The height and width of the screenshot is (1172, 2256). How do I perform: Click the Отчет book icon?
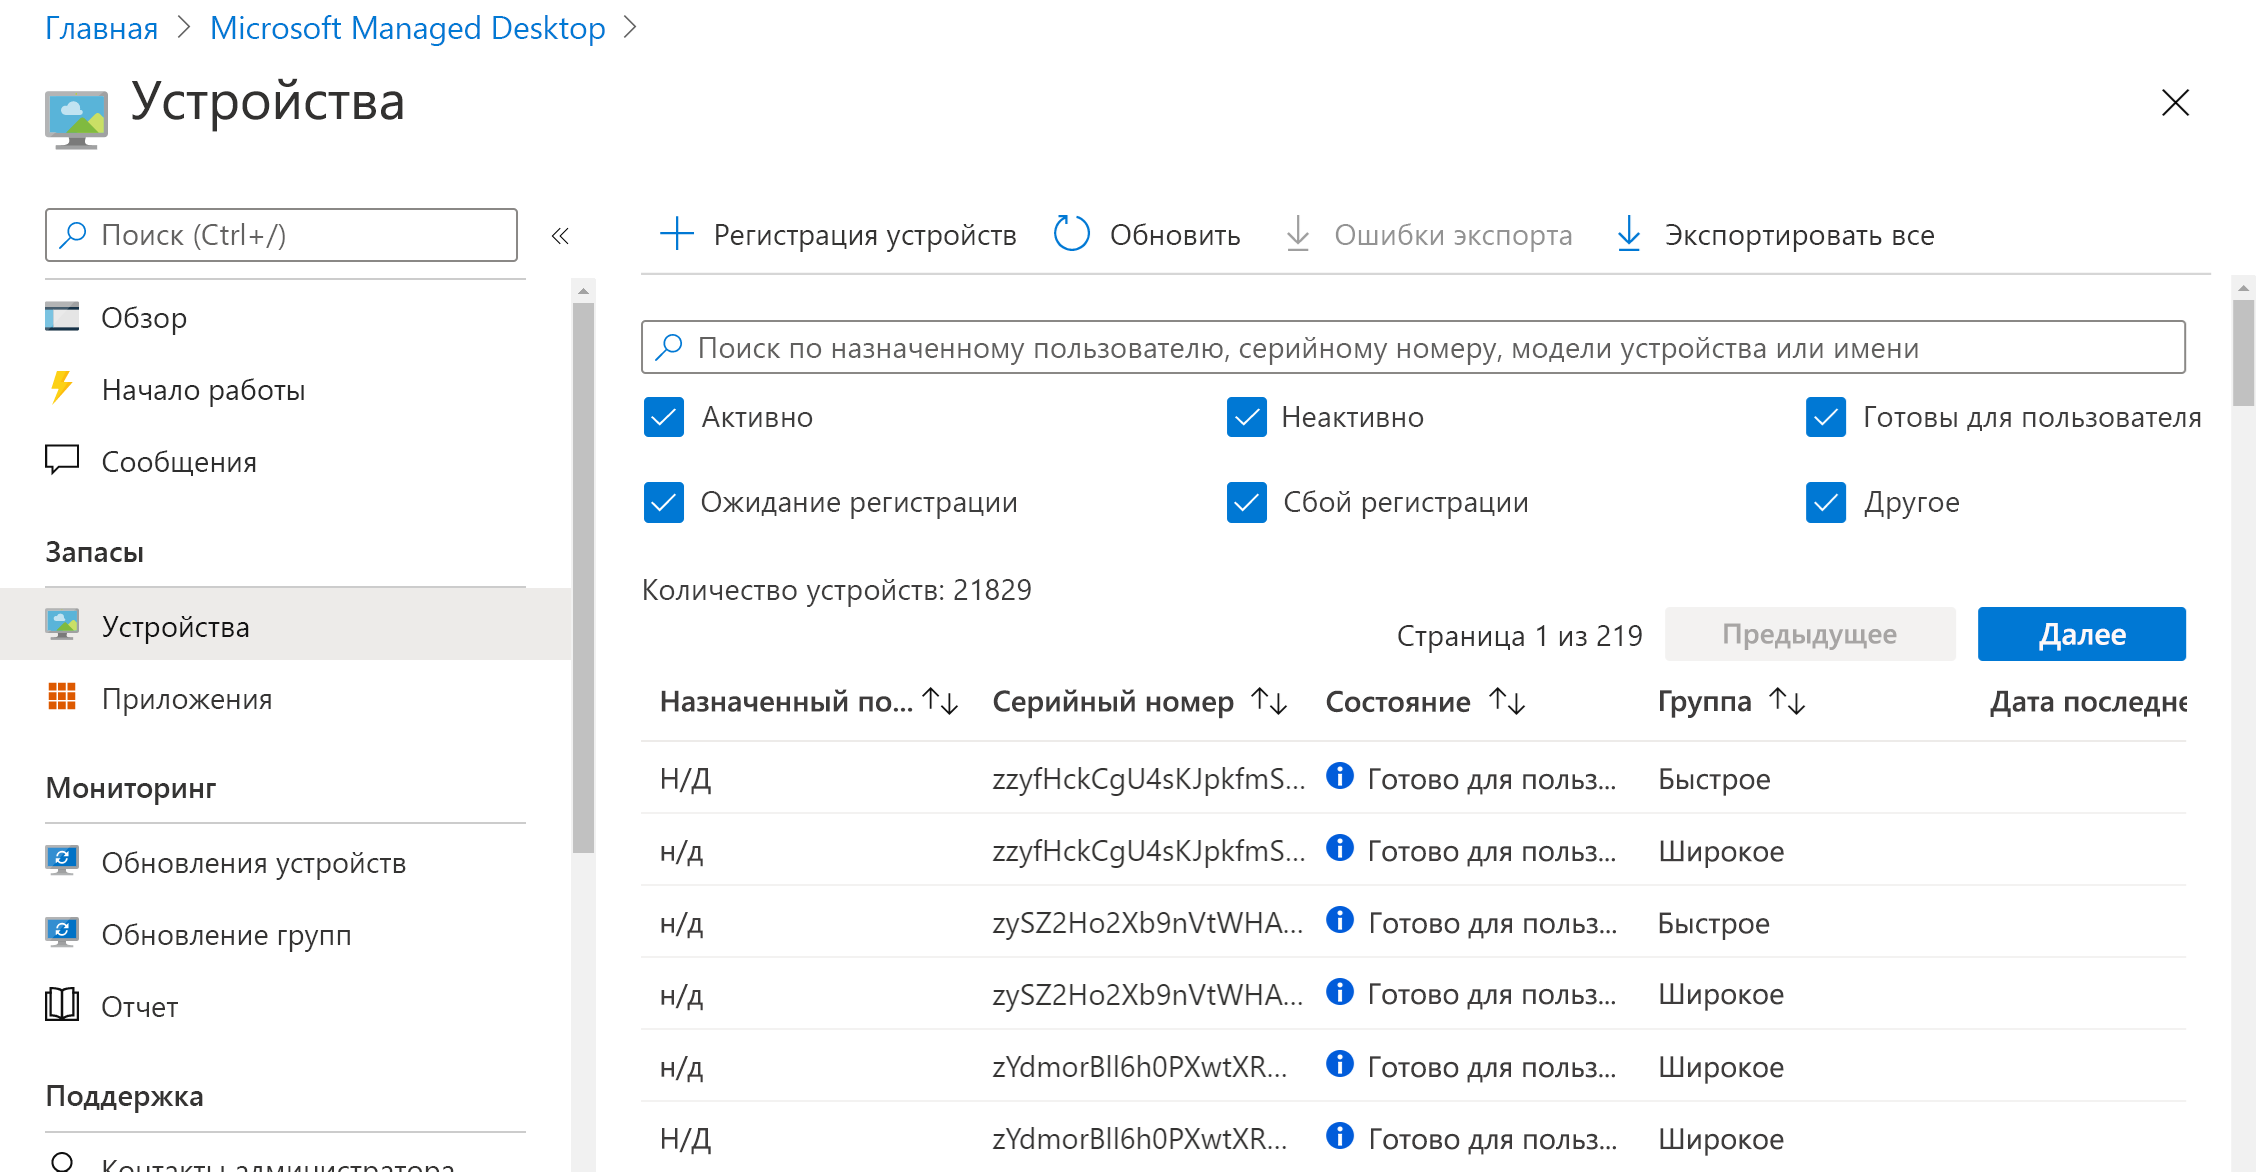[62, 1004]
